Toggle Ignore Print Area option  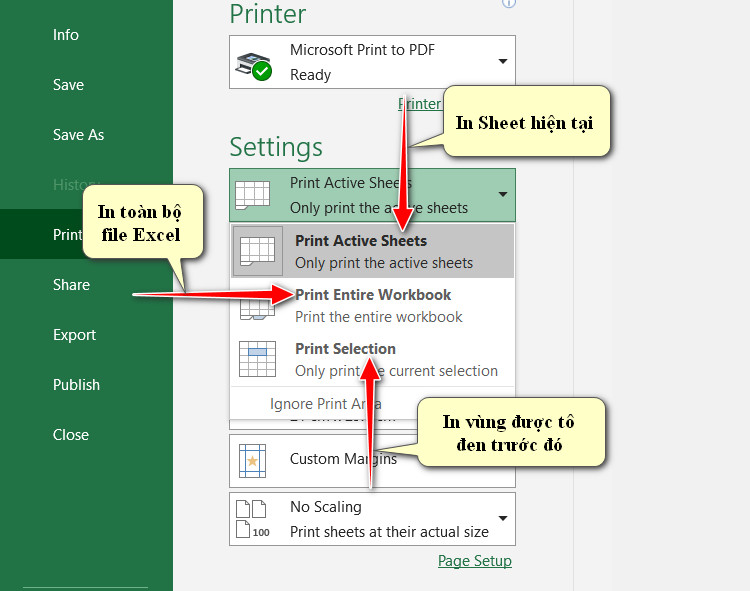325,404
